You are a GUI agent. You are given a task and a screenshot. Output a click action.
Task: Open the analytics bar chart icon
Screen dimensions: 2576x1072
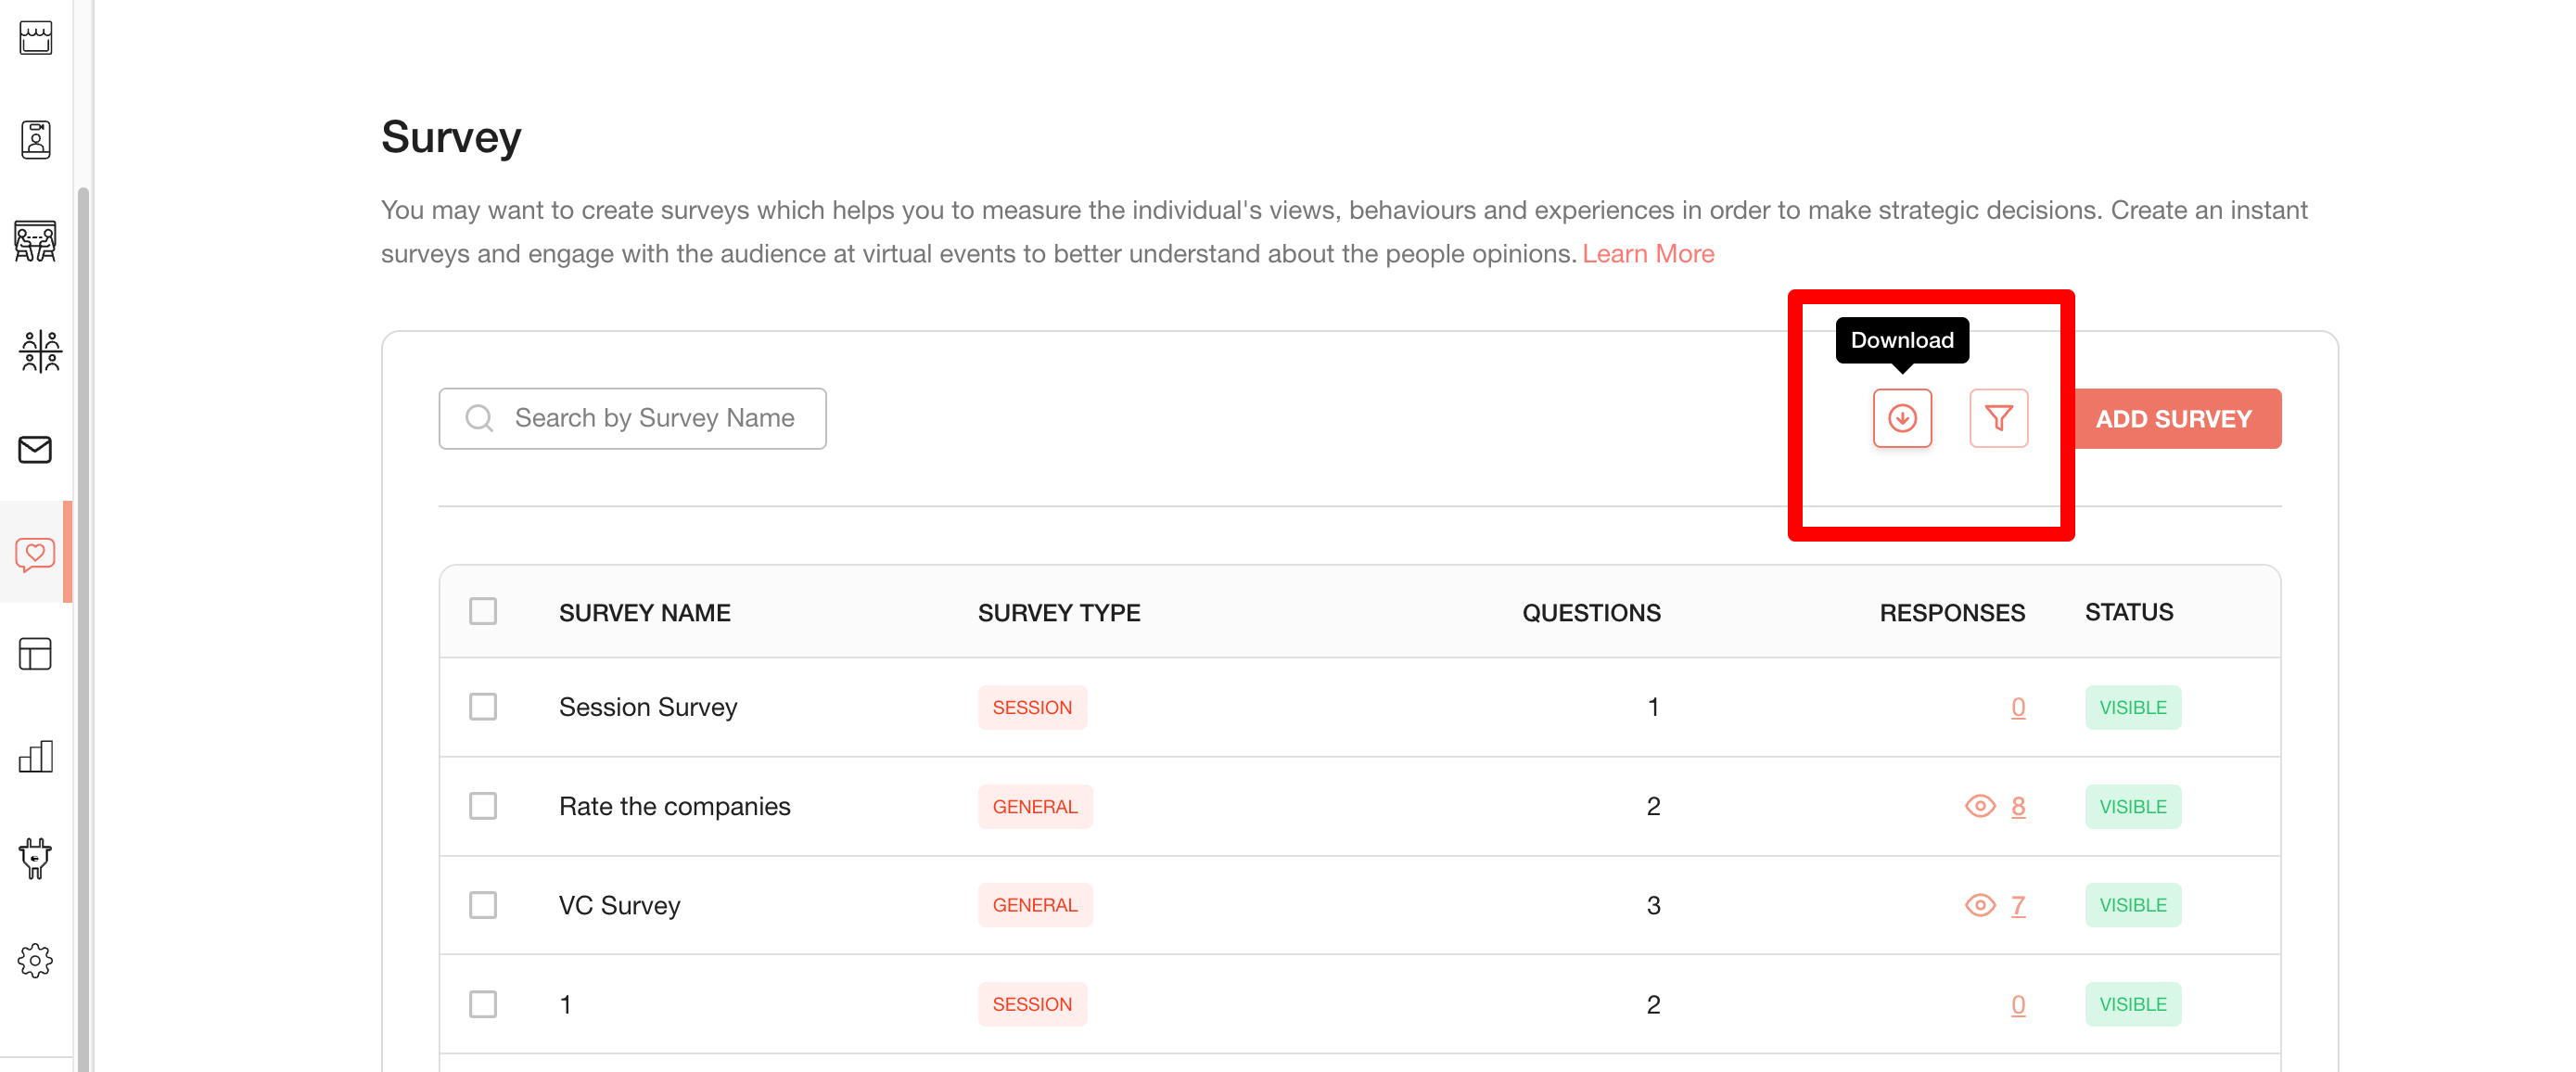36,756
